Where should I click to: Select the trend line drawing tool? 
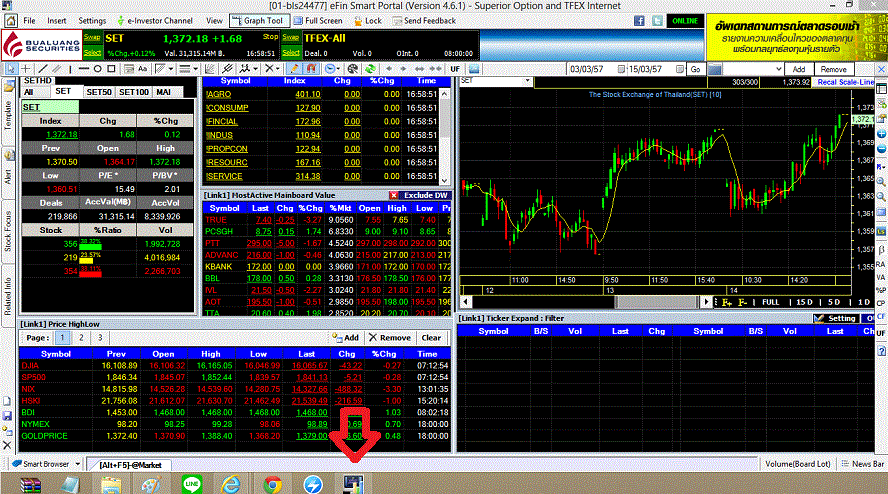[42, 69]
